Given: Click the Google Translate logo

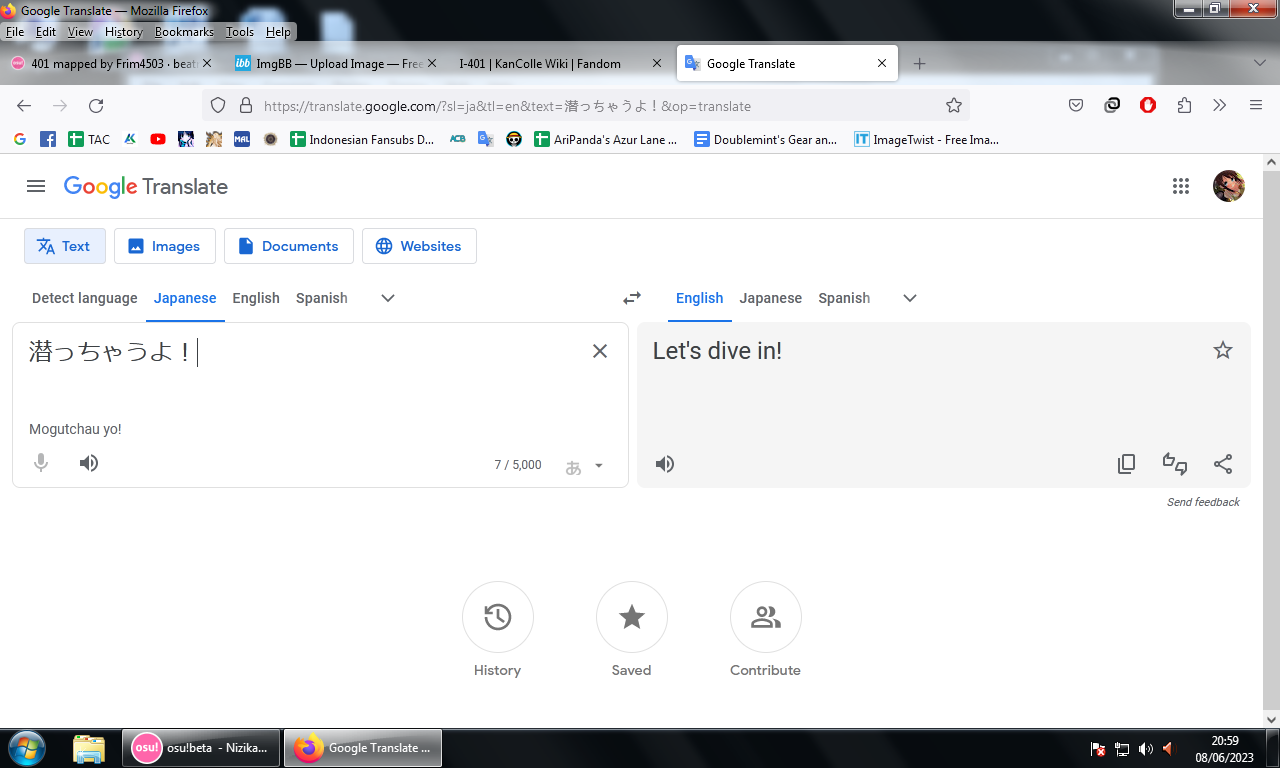Looking at the screenshot, I should pyautogui.click(x=146, y=186).
